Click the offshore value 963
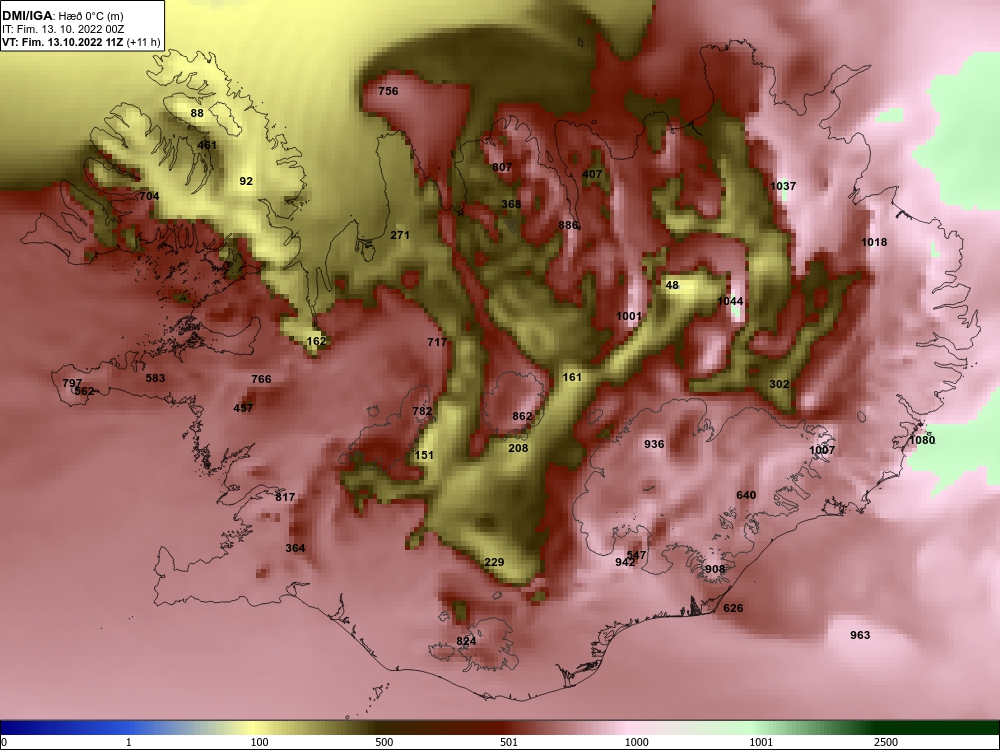1000x750 pixels. [860, 635]
